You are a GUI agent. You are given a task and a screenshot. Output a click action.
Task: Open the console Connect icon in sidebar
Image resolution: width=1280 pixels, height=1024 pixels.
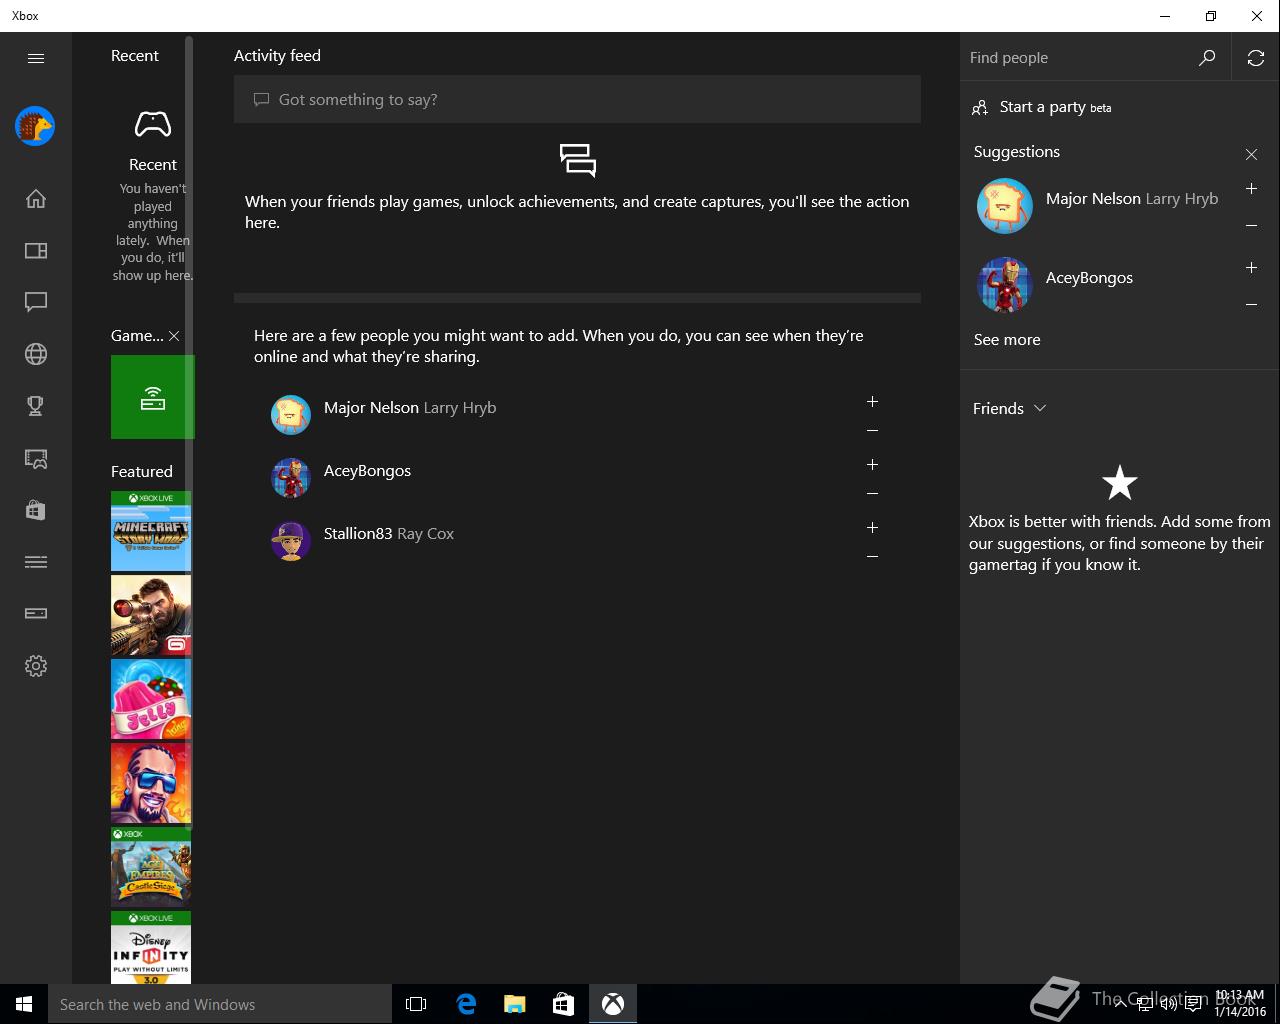(x=36, y=614)
